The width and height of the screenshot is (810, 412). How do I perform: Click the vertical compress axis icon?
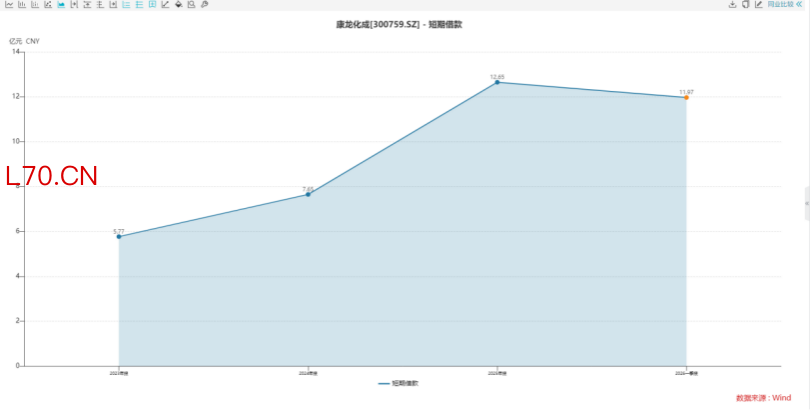pyautogui.click(x=87, y=4)
